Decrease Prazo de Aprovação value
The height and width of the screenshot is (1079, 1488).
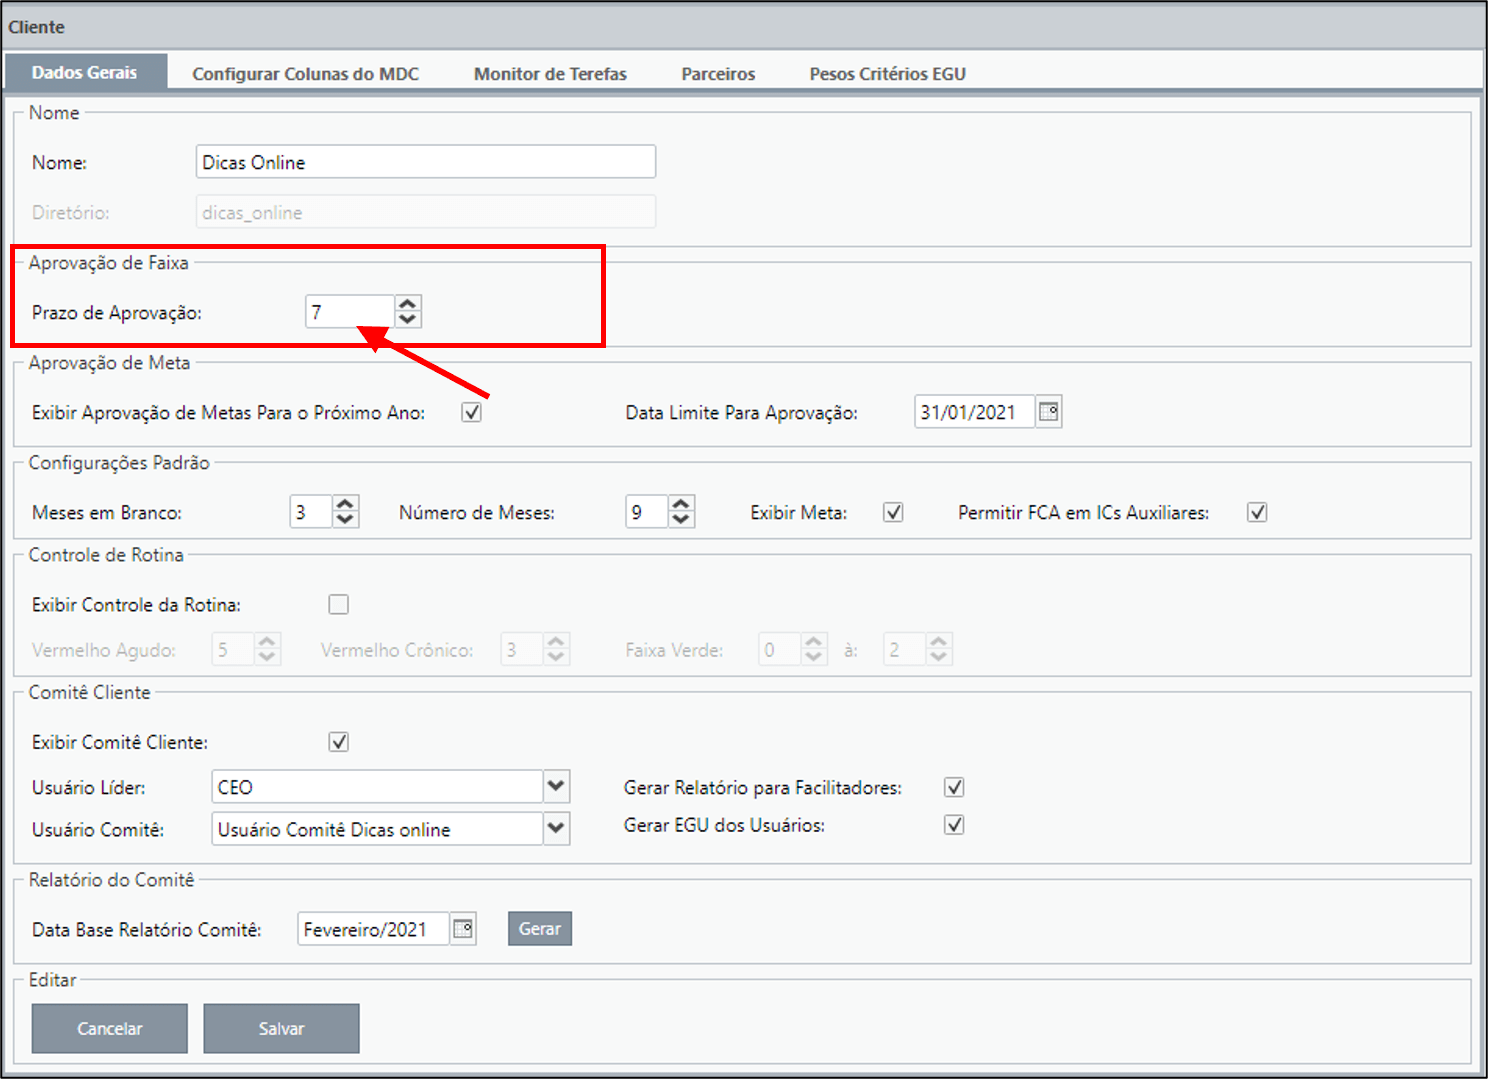click(407, 319)
